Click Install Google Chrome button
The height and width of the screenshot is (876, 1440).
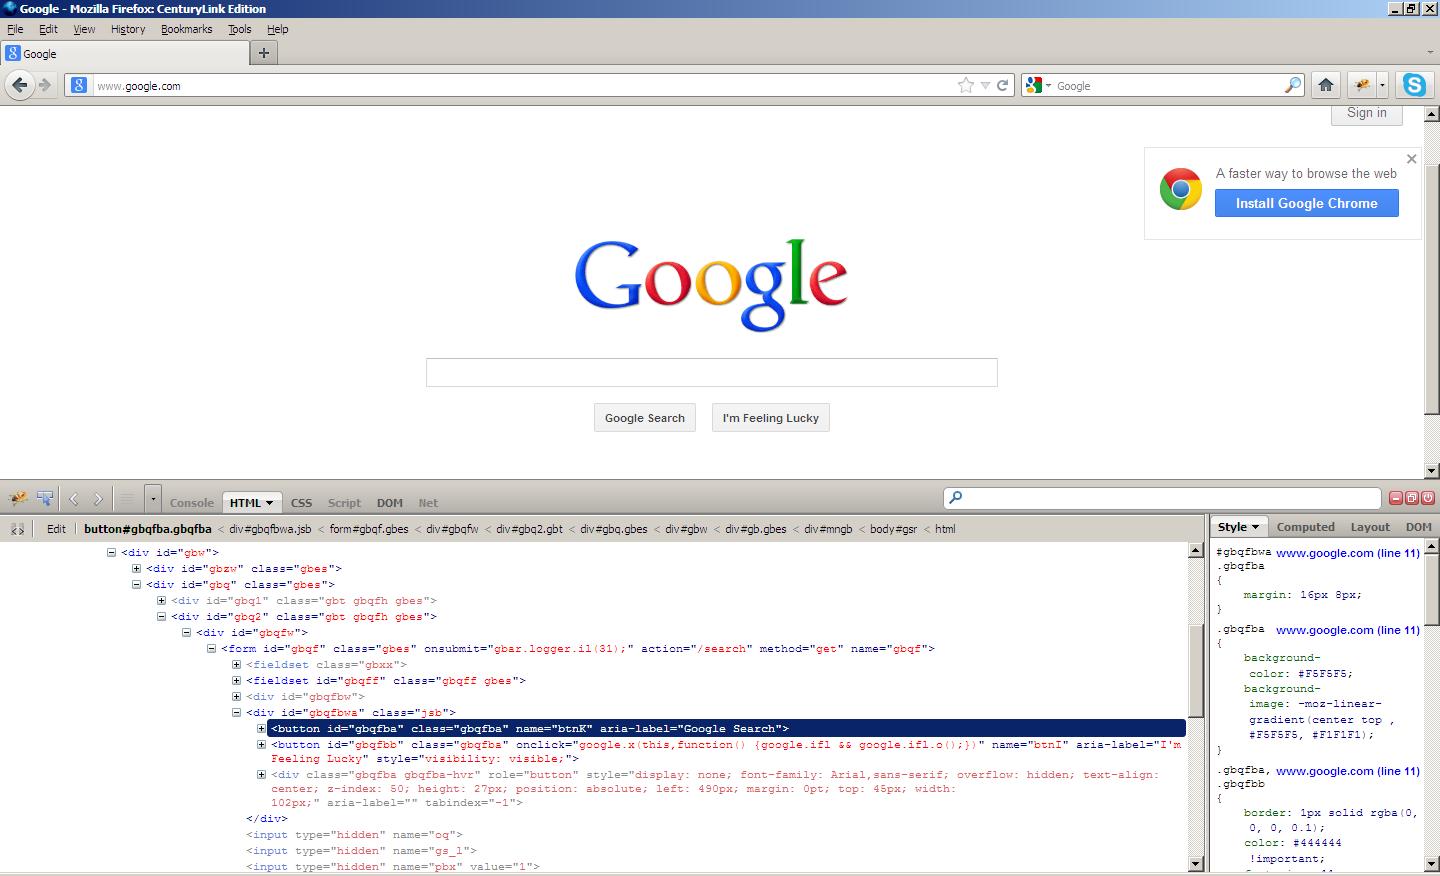point(1306,203)
